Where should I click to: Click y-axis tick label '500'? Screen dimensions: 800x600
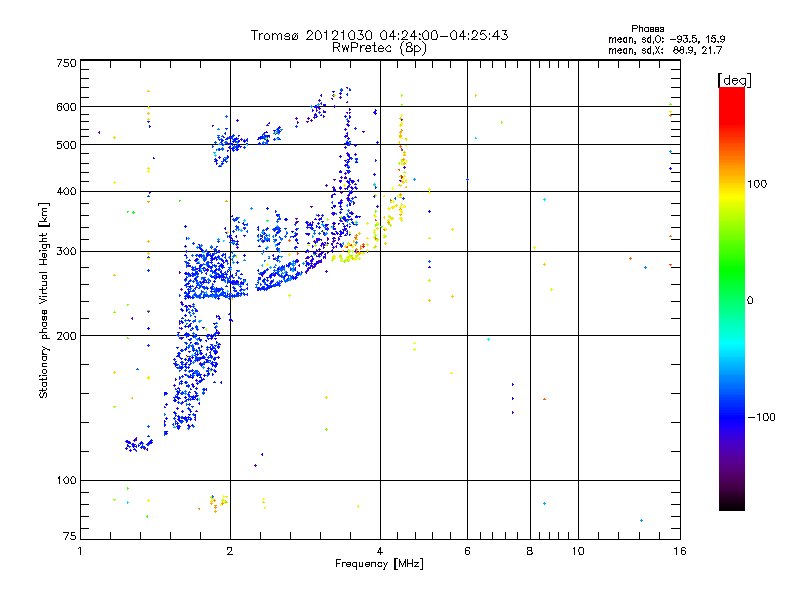click(67, 145)
